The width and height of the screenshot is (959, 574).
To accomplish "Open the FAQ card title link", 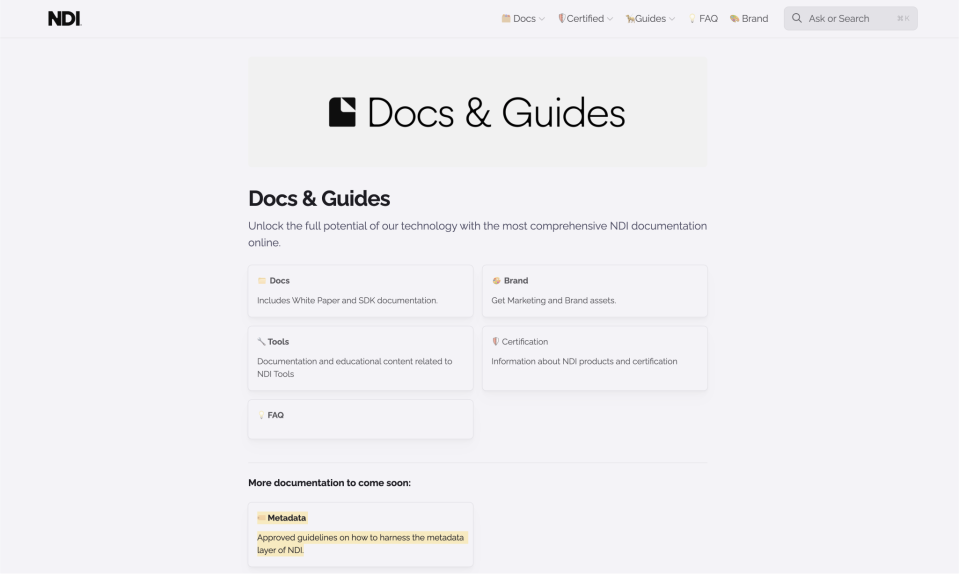I will point(275,415).
